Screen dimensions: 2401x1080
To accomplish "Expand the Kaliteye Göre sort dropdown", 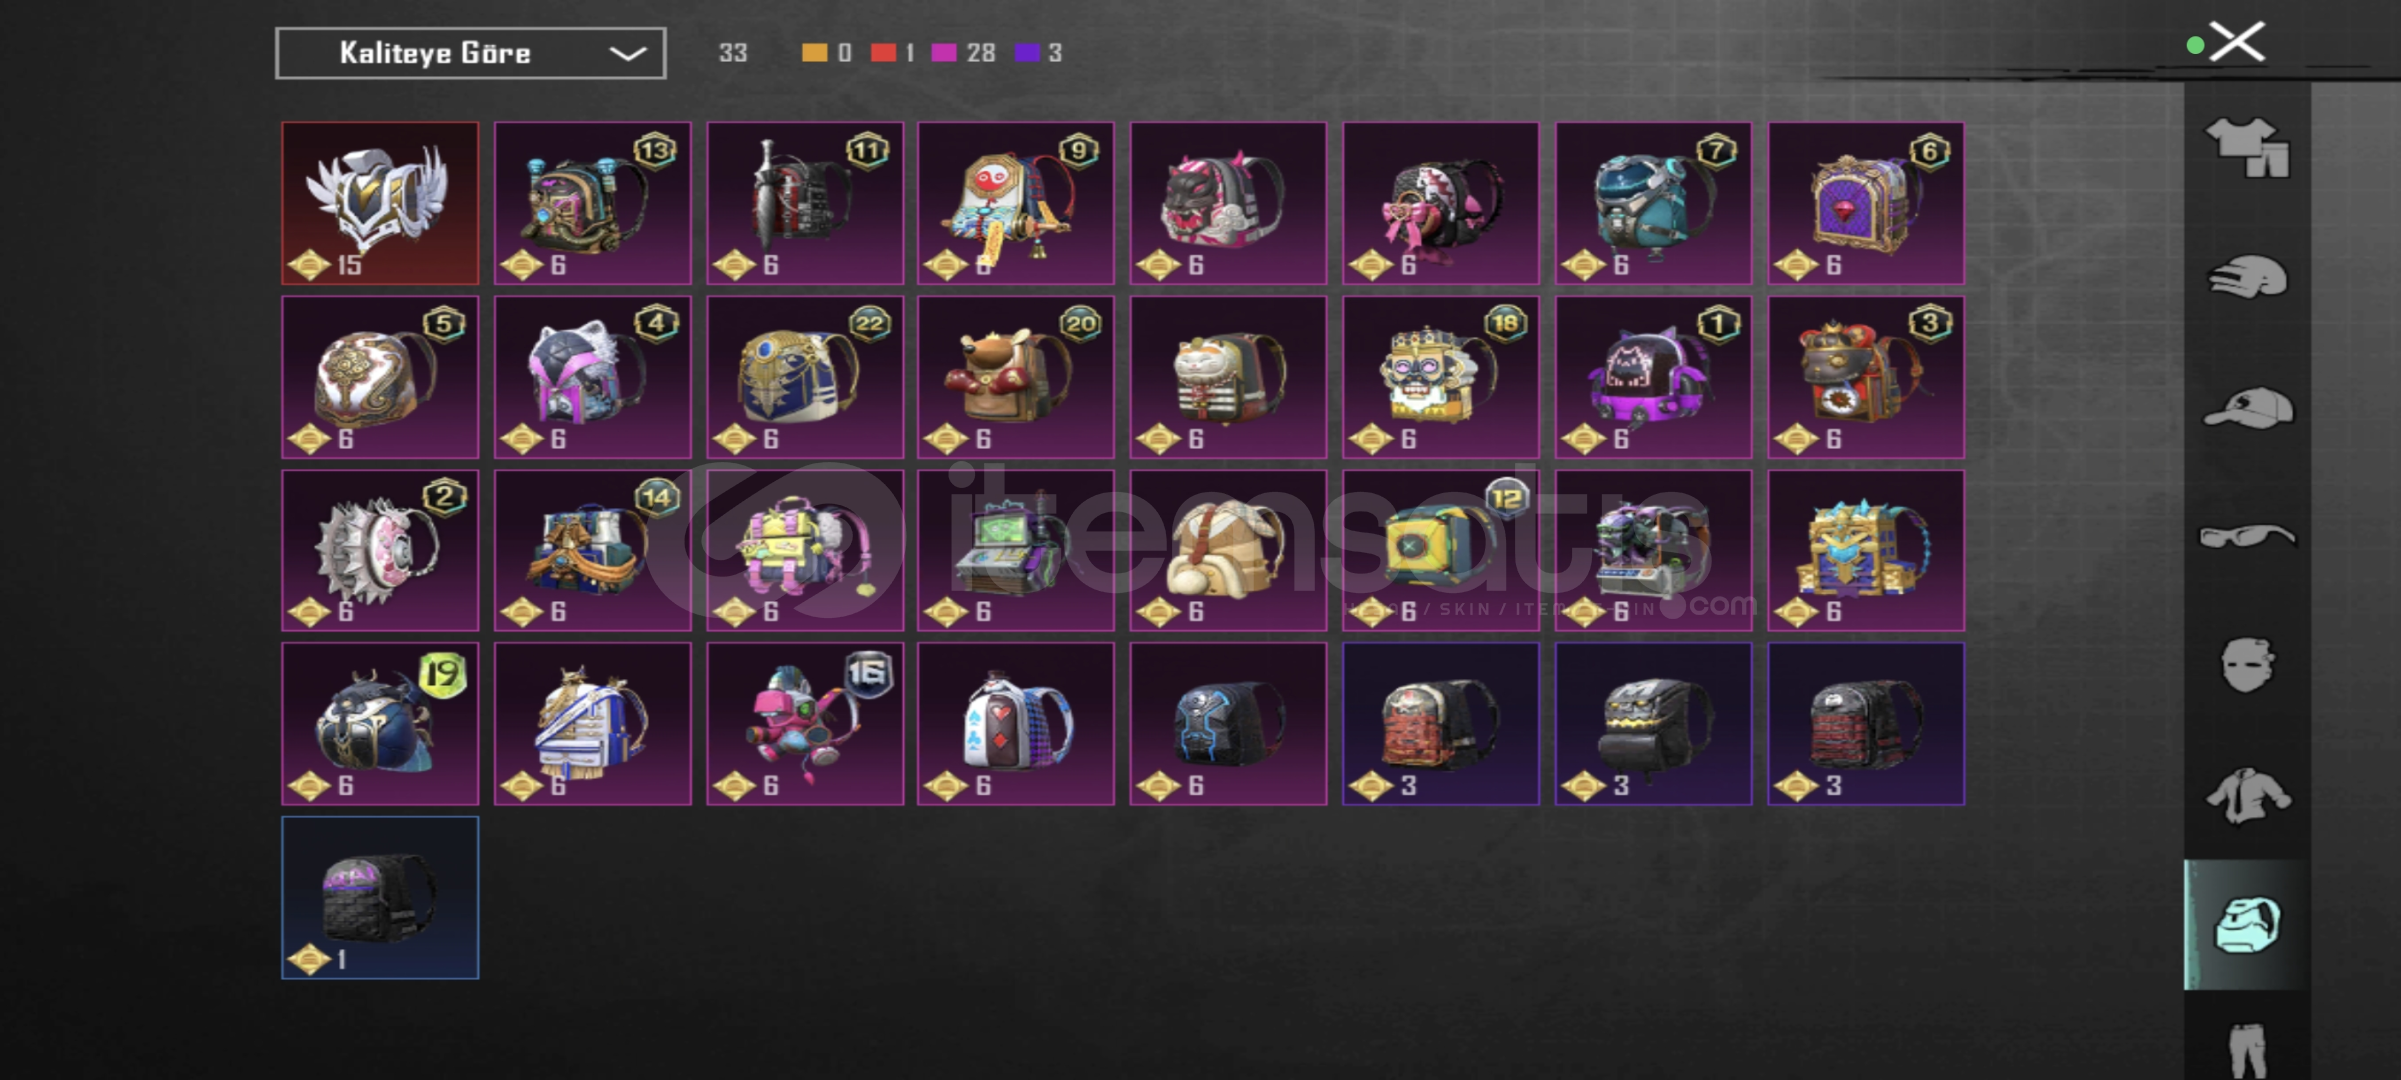I will (471, 53).
